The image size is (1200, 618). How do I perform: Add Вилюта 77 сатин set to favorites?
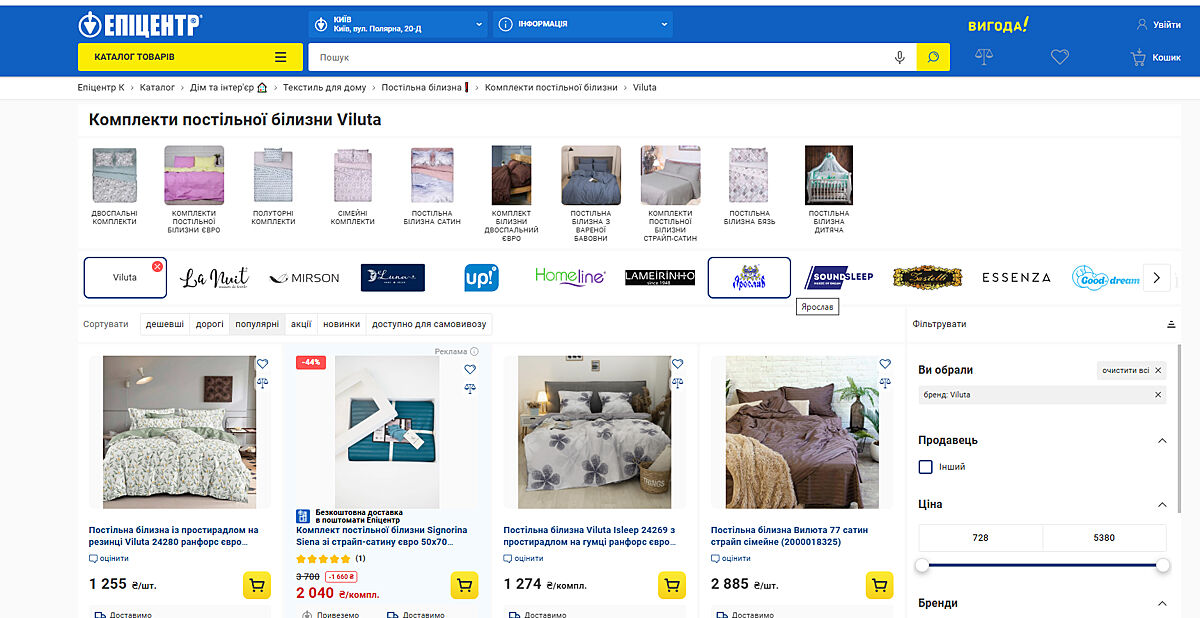pyautogui.click(x=885, y=364)
